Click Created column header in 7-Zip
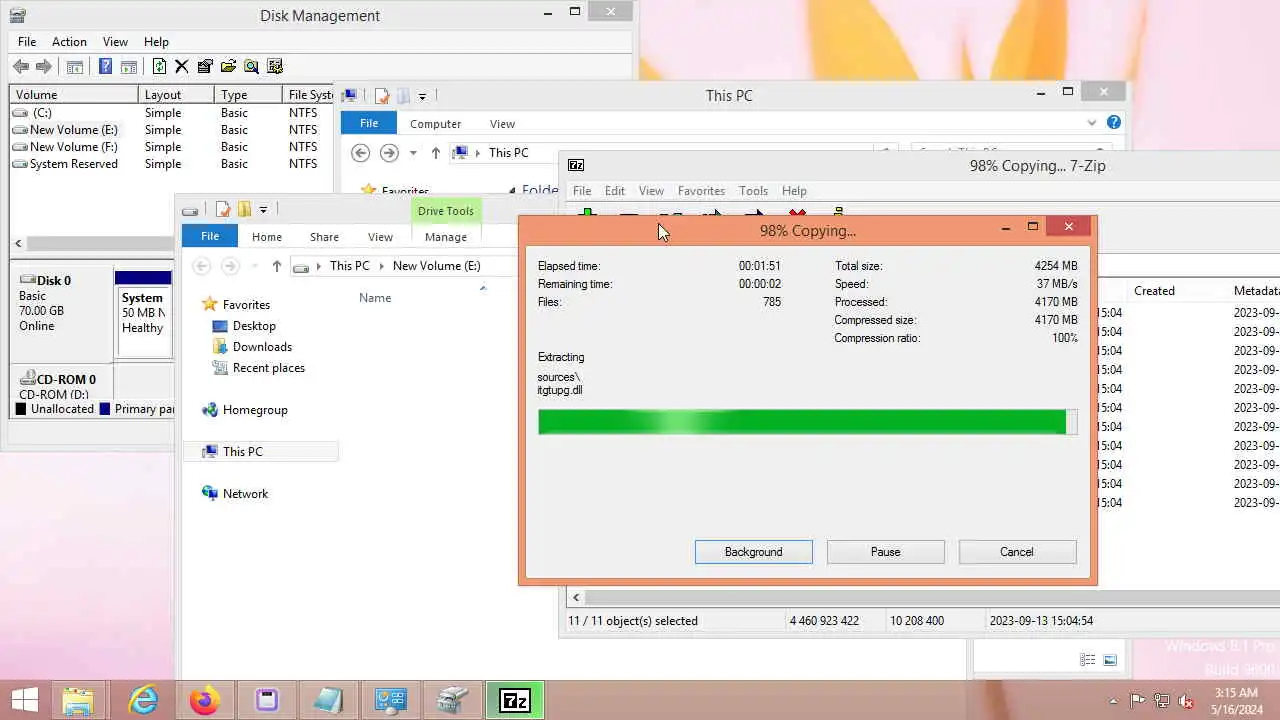Image resolution: width=1280 pixels, height=720 pixels. click(1154, 291)
